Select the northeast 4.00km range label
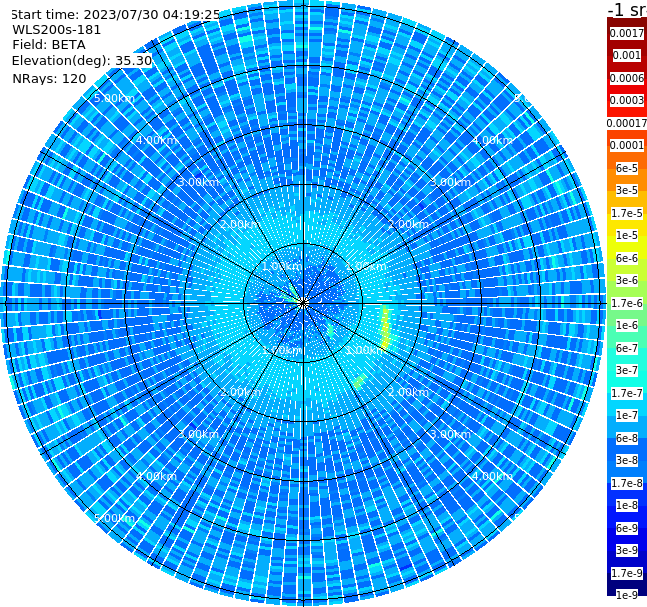The image size is (647, 607). (x=492, y=140)
